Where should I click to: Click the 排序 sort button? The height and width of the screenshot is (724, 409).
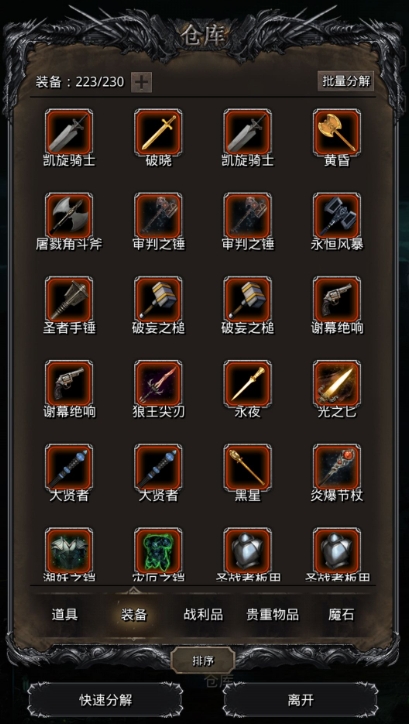coord(203,661)
